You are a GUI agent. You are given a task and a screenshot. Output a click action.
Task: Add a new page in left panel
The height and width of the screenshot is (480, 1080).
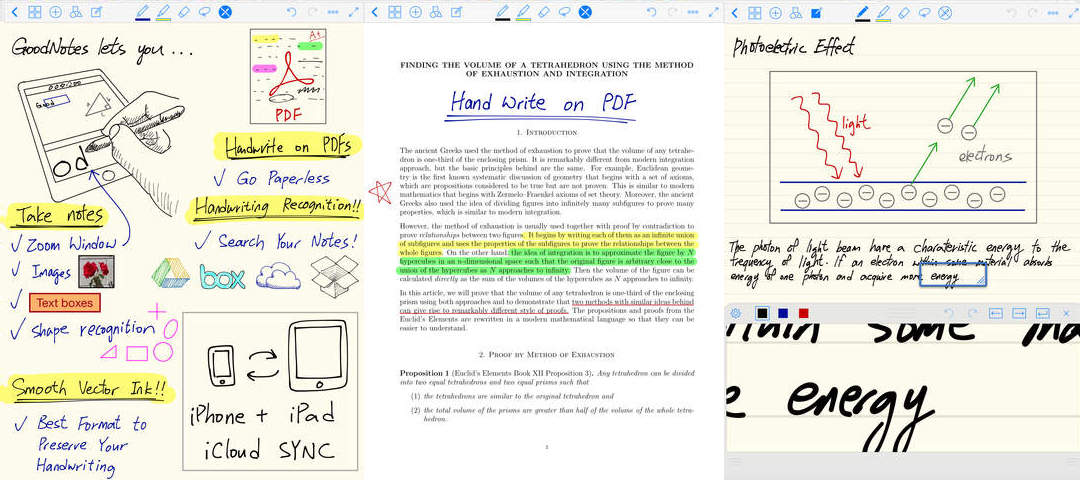pos(56,12)
